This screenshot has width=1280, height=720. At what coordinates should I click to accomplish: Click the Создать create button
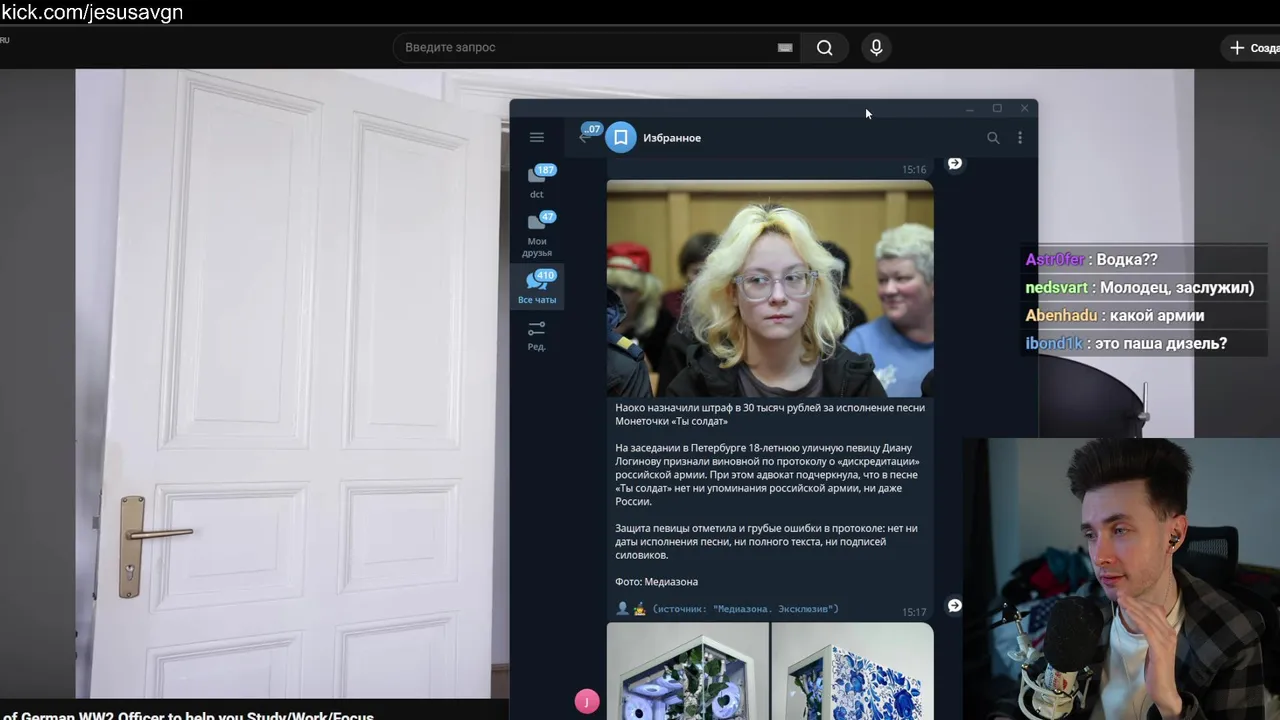pos(1252,48)
